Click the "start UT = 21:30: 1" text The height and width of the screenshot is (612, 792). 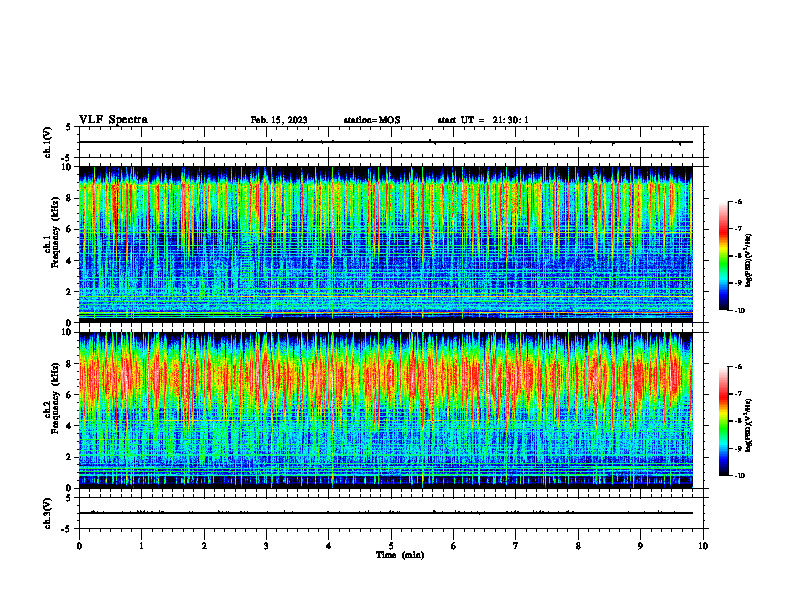click(x=483, y=120)
